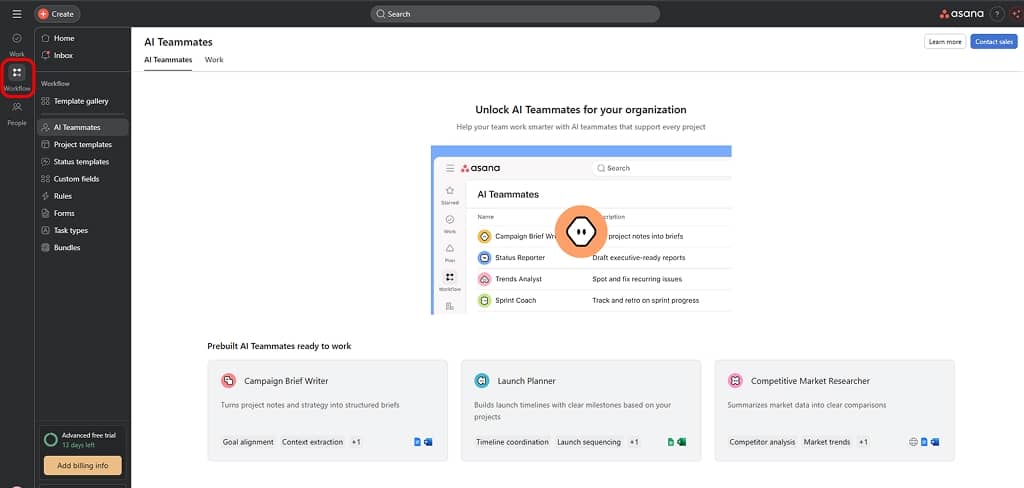Open the Work section in the left rail
This screenshot has width=1024, height=488.
point(17,44)
